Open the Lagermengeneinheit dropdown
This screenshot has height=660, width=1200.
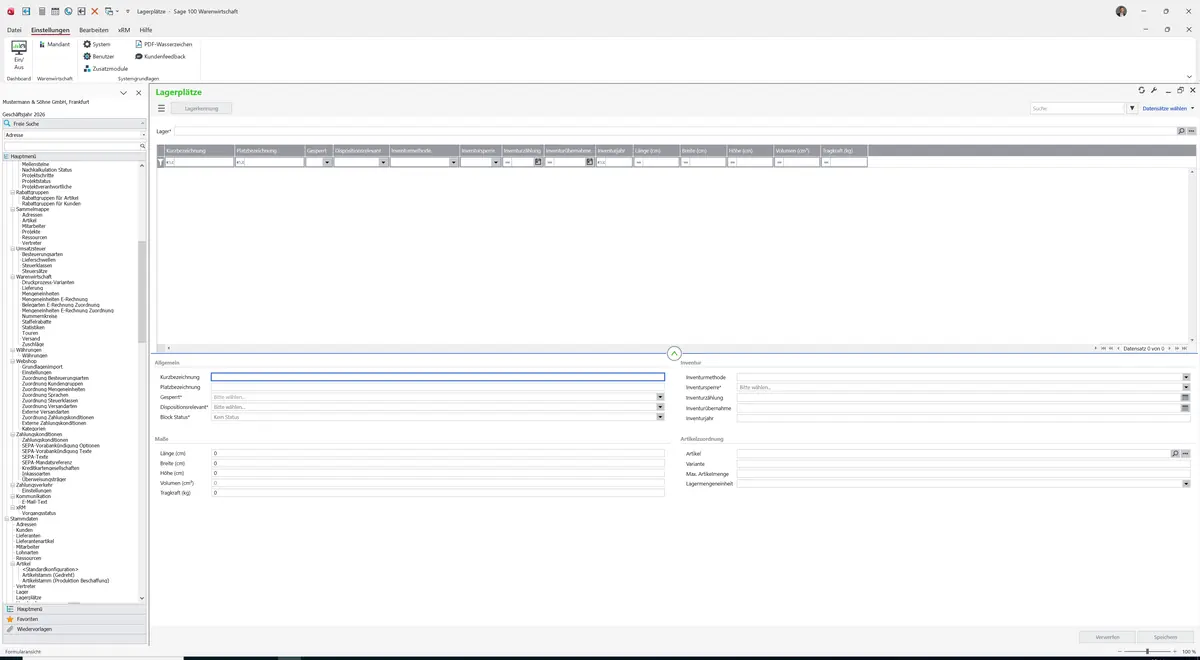click(1186, 484)
